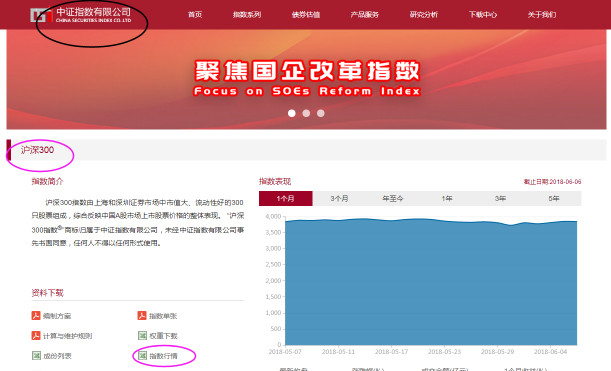Open the 债券估值 menu
This screenshot has width=611, height=371.
click(306, 15)
